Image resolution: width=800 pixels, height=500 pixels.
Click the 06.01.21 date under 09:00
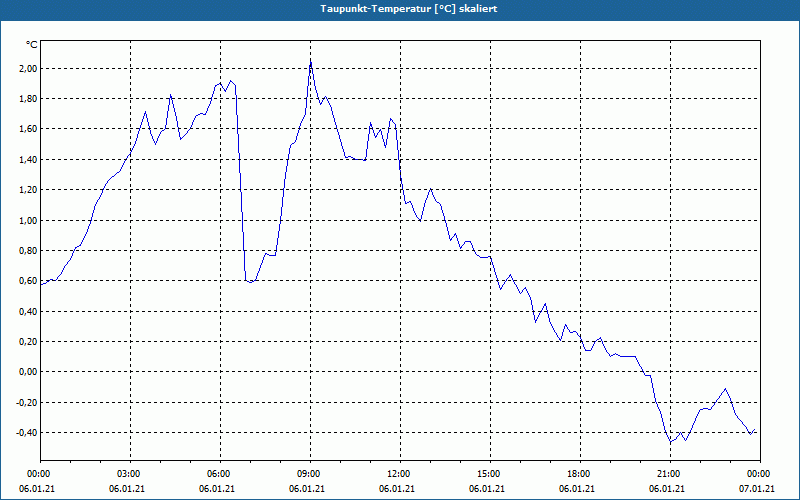pos(307,488)
